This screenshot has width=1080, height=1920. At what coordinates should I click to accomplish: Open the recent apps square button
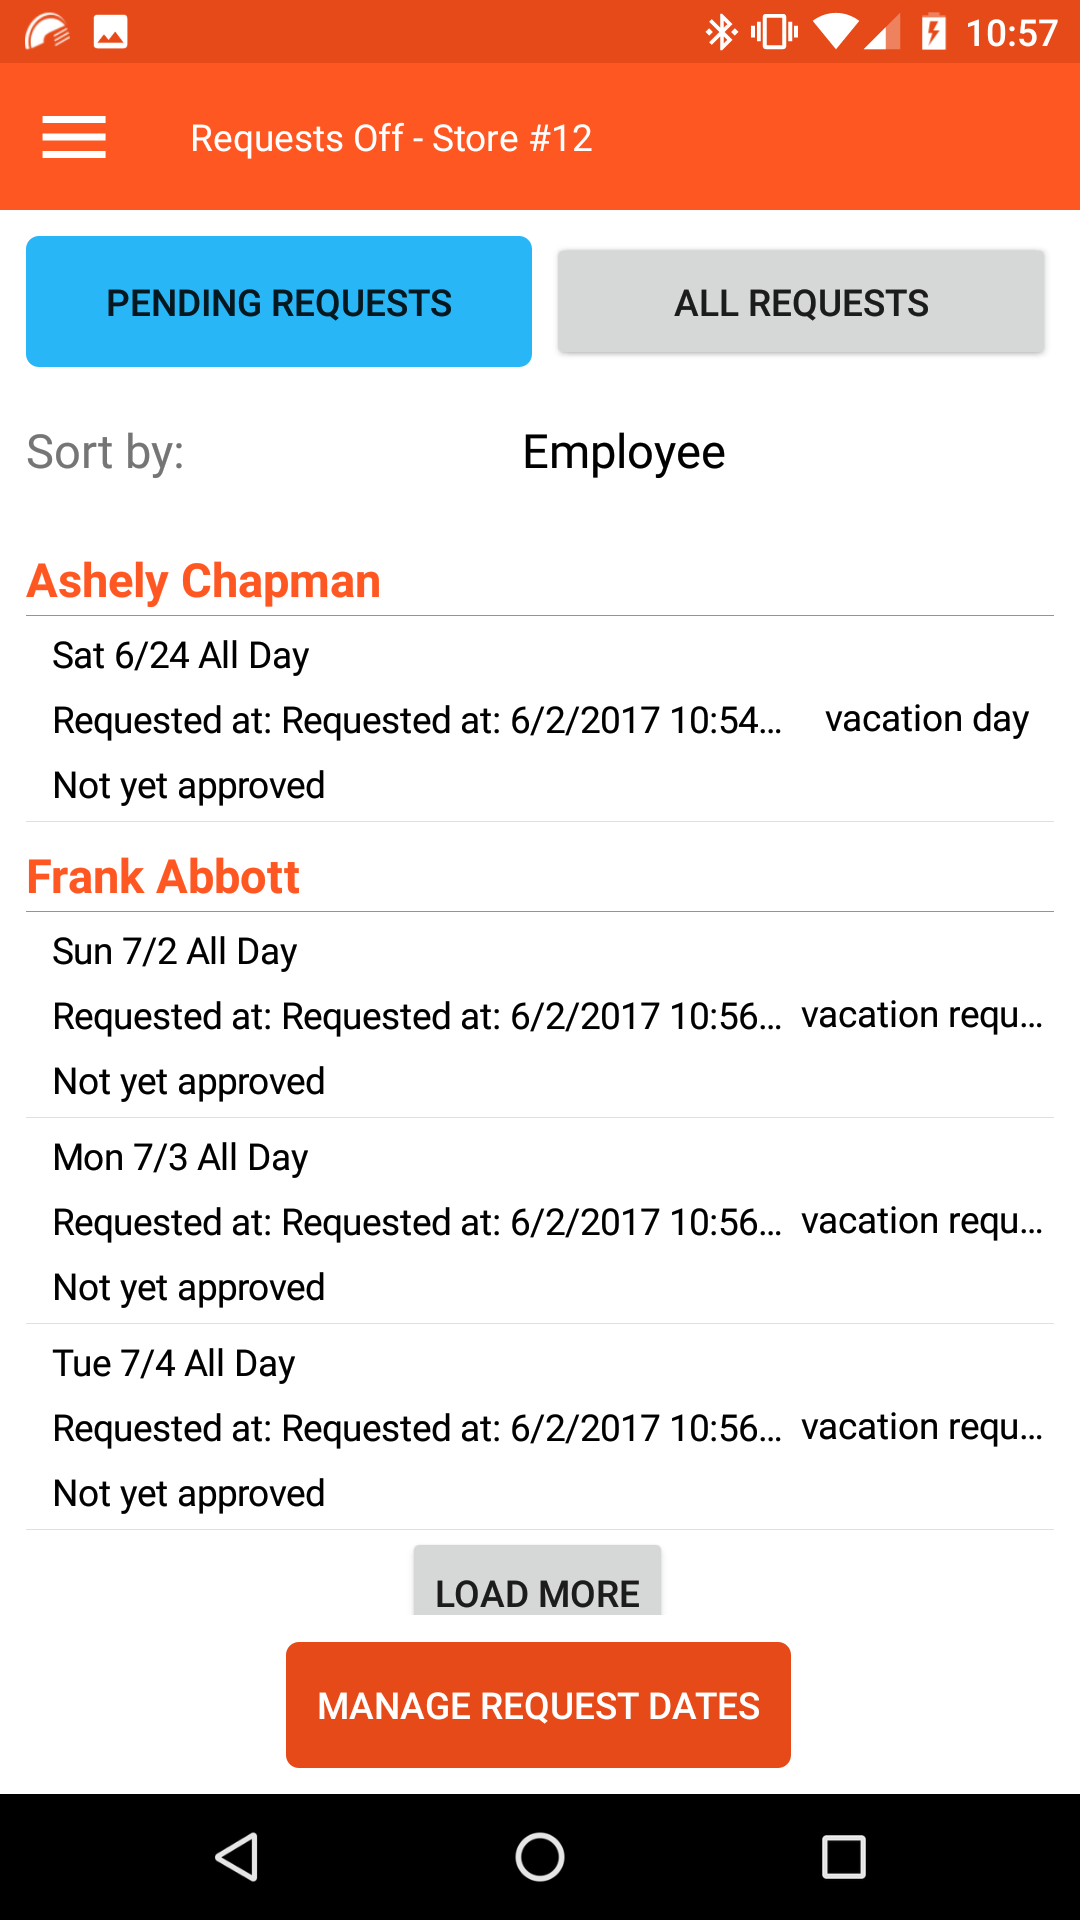(x=843, y=1857)
